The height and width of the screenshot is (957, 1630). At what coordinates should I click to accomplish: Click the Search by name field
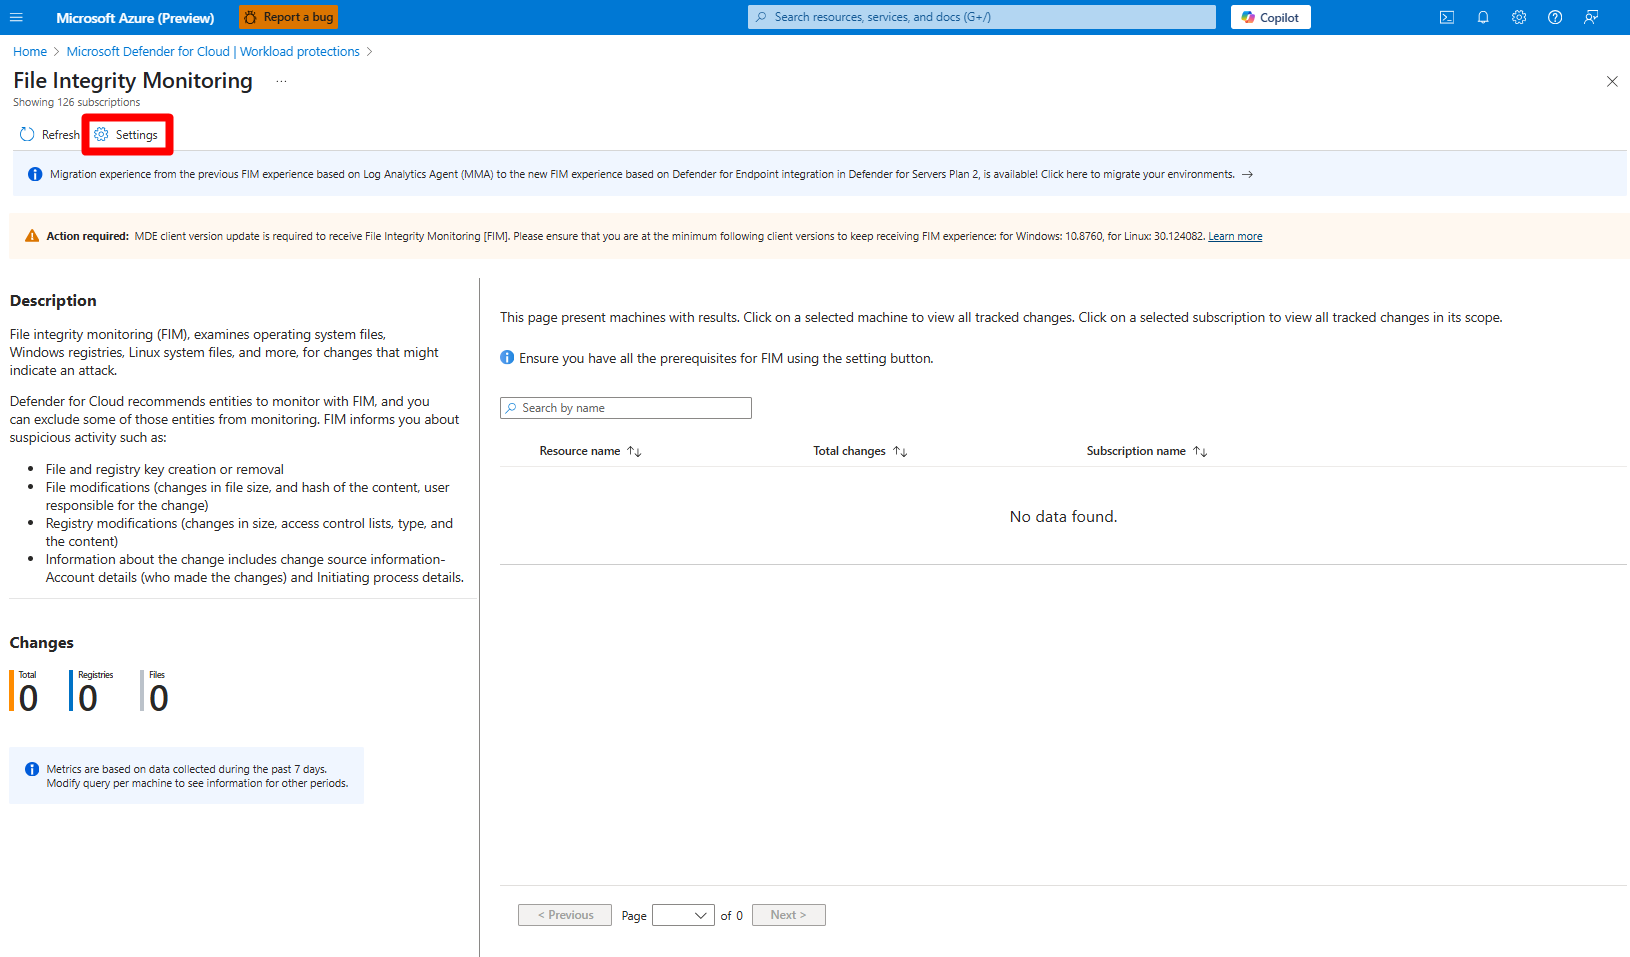point(626,408)
